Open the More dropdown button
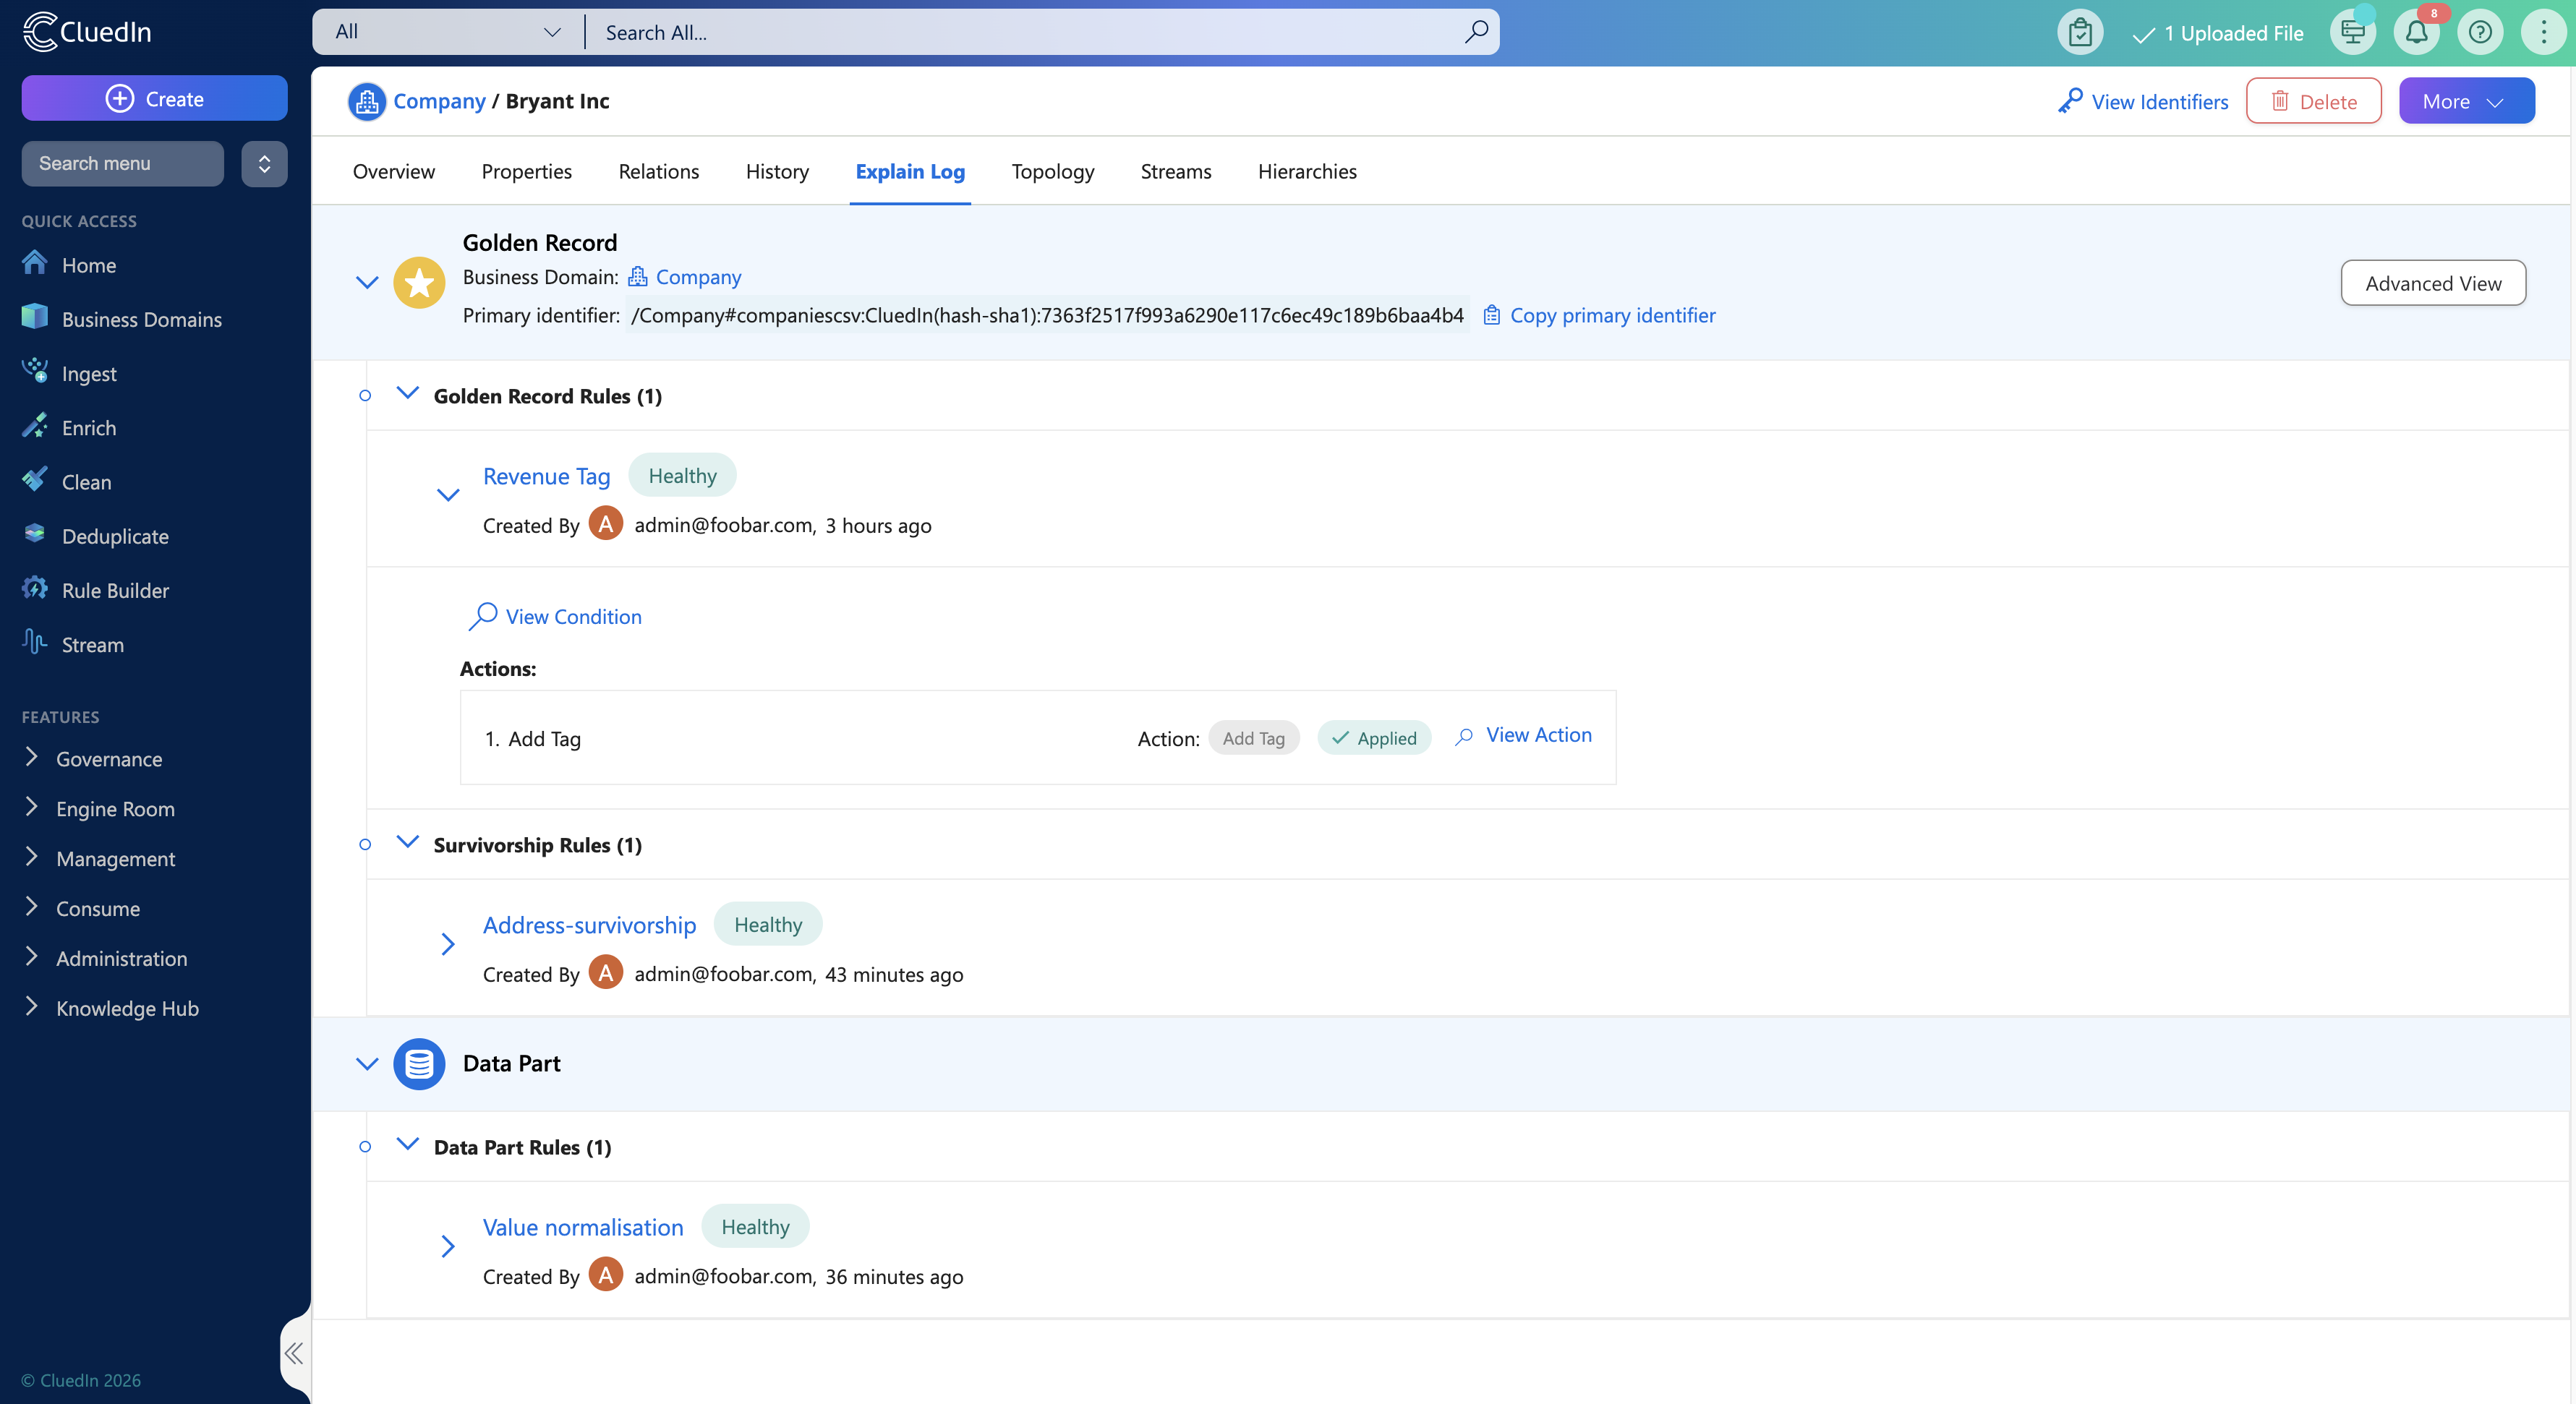Viewport: 2576px width, 1404px height. [2465, 101]
